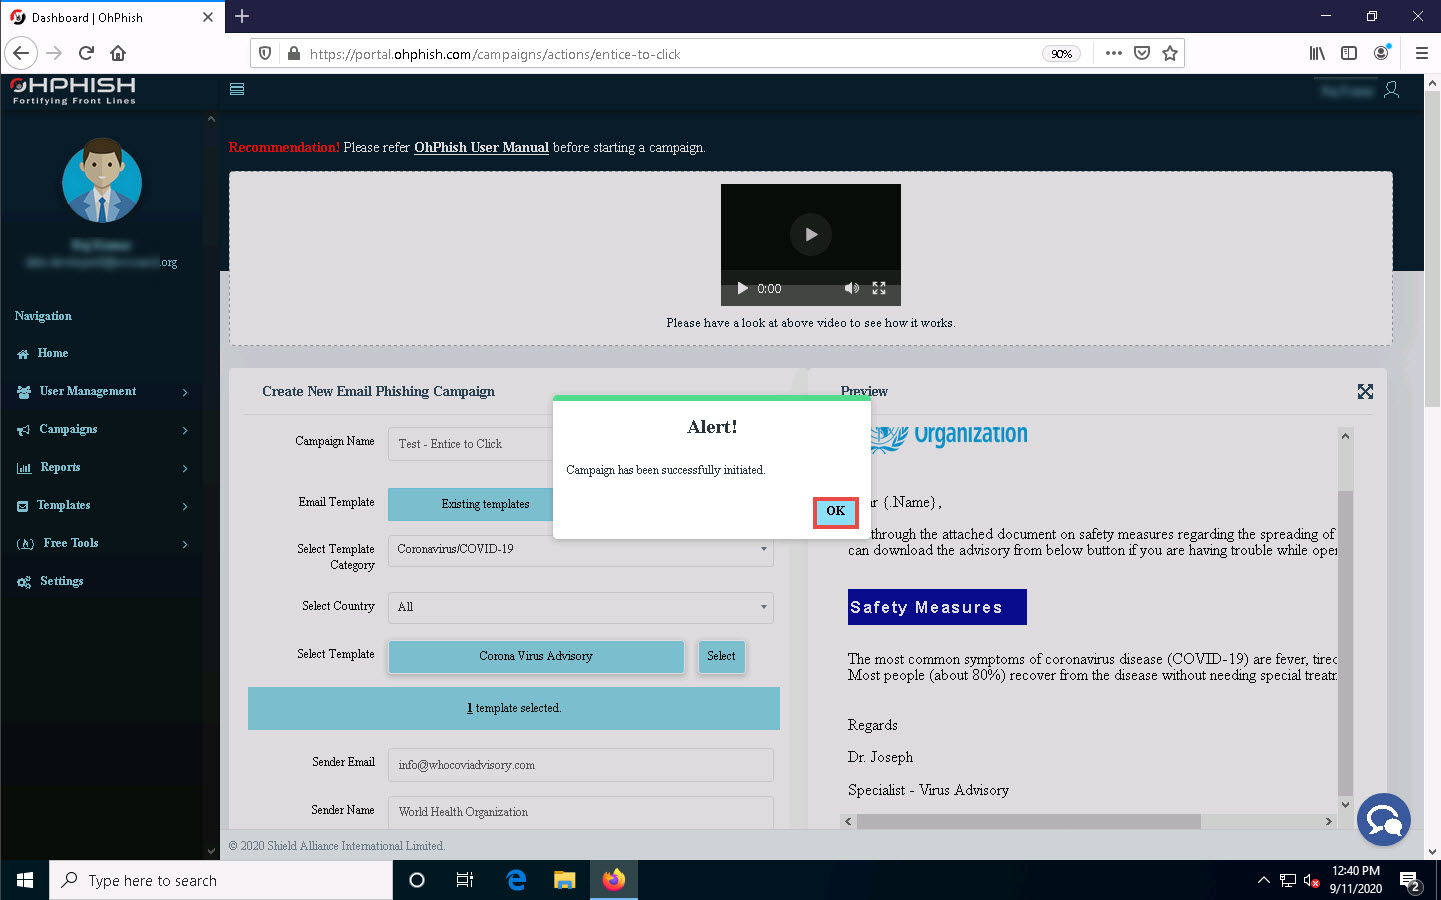Play the tutorial video with the center play button
The image size is (1441, 900).
(811, 234)
